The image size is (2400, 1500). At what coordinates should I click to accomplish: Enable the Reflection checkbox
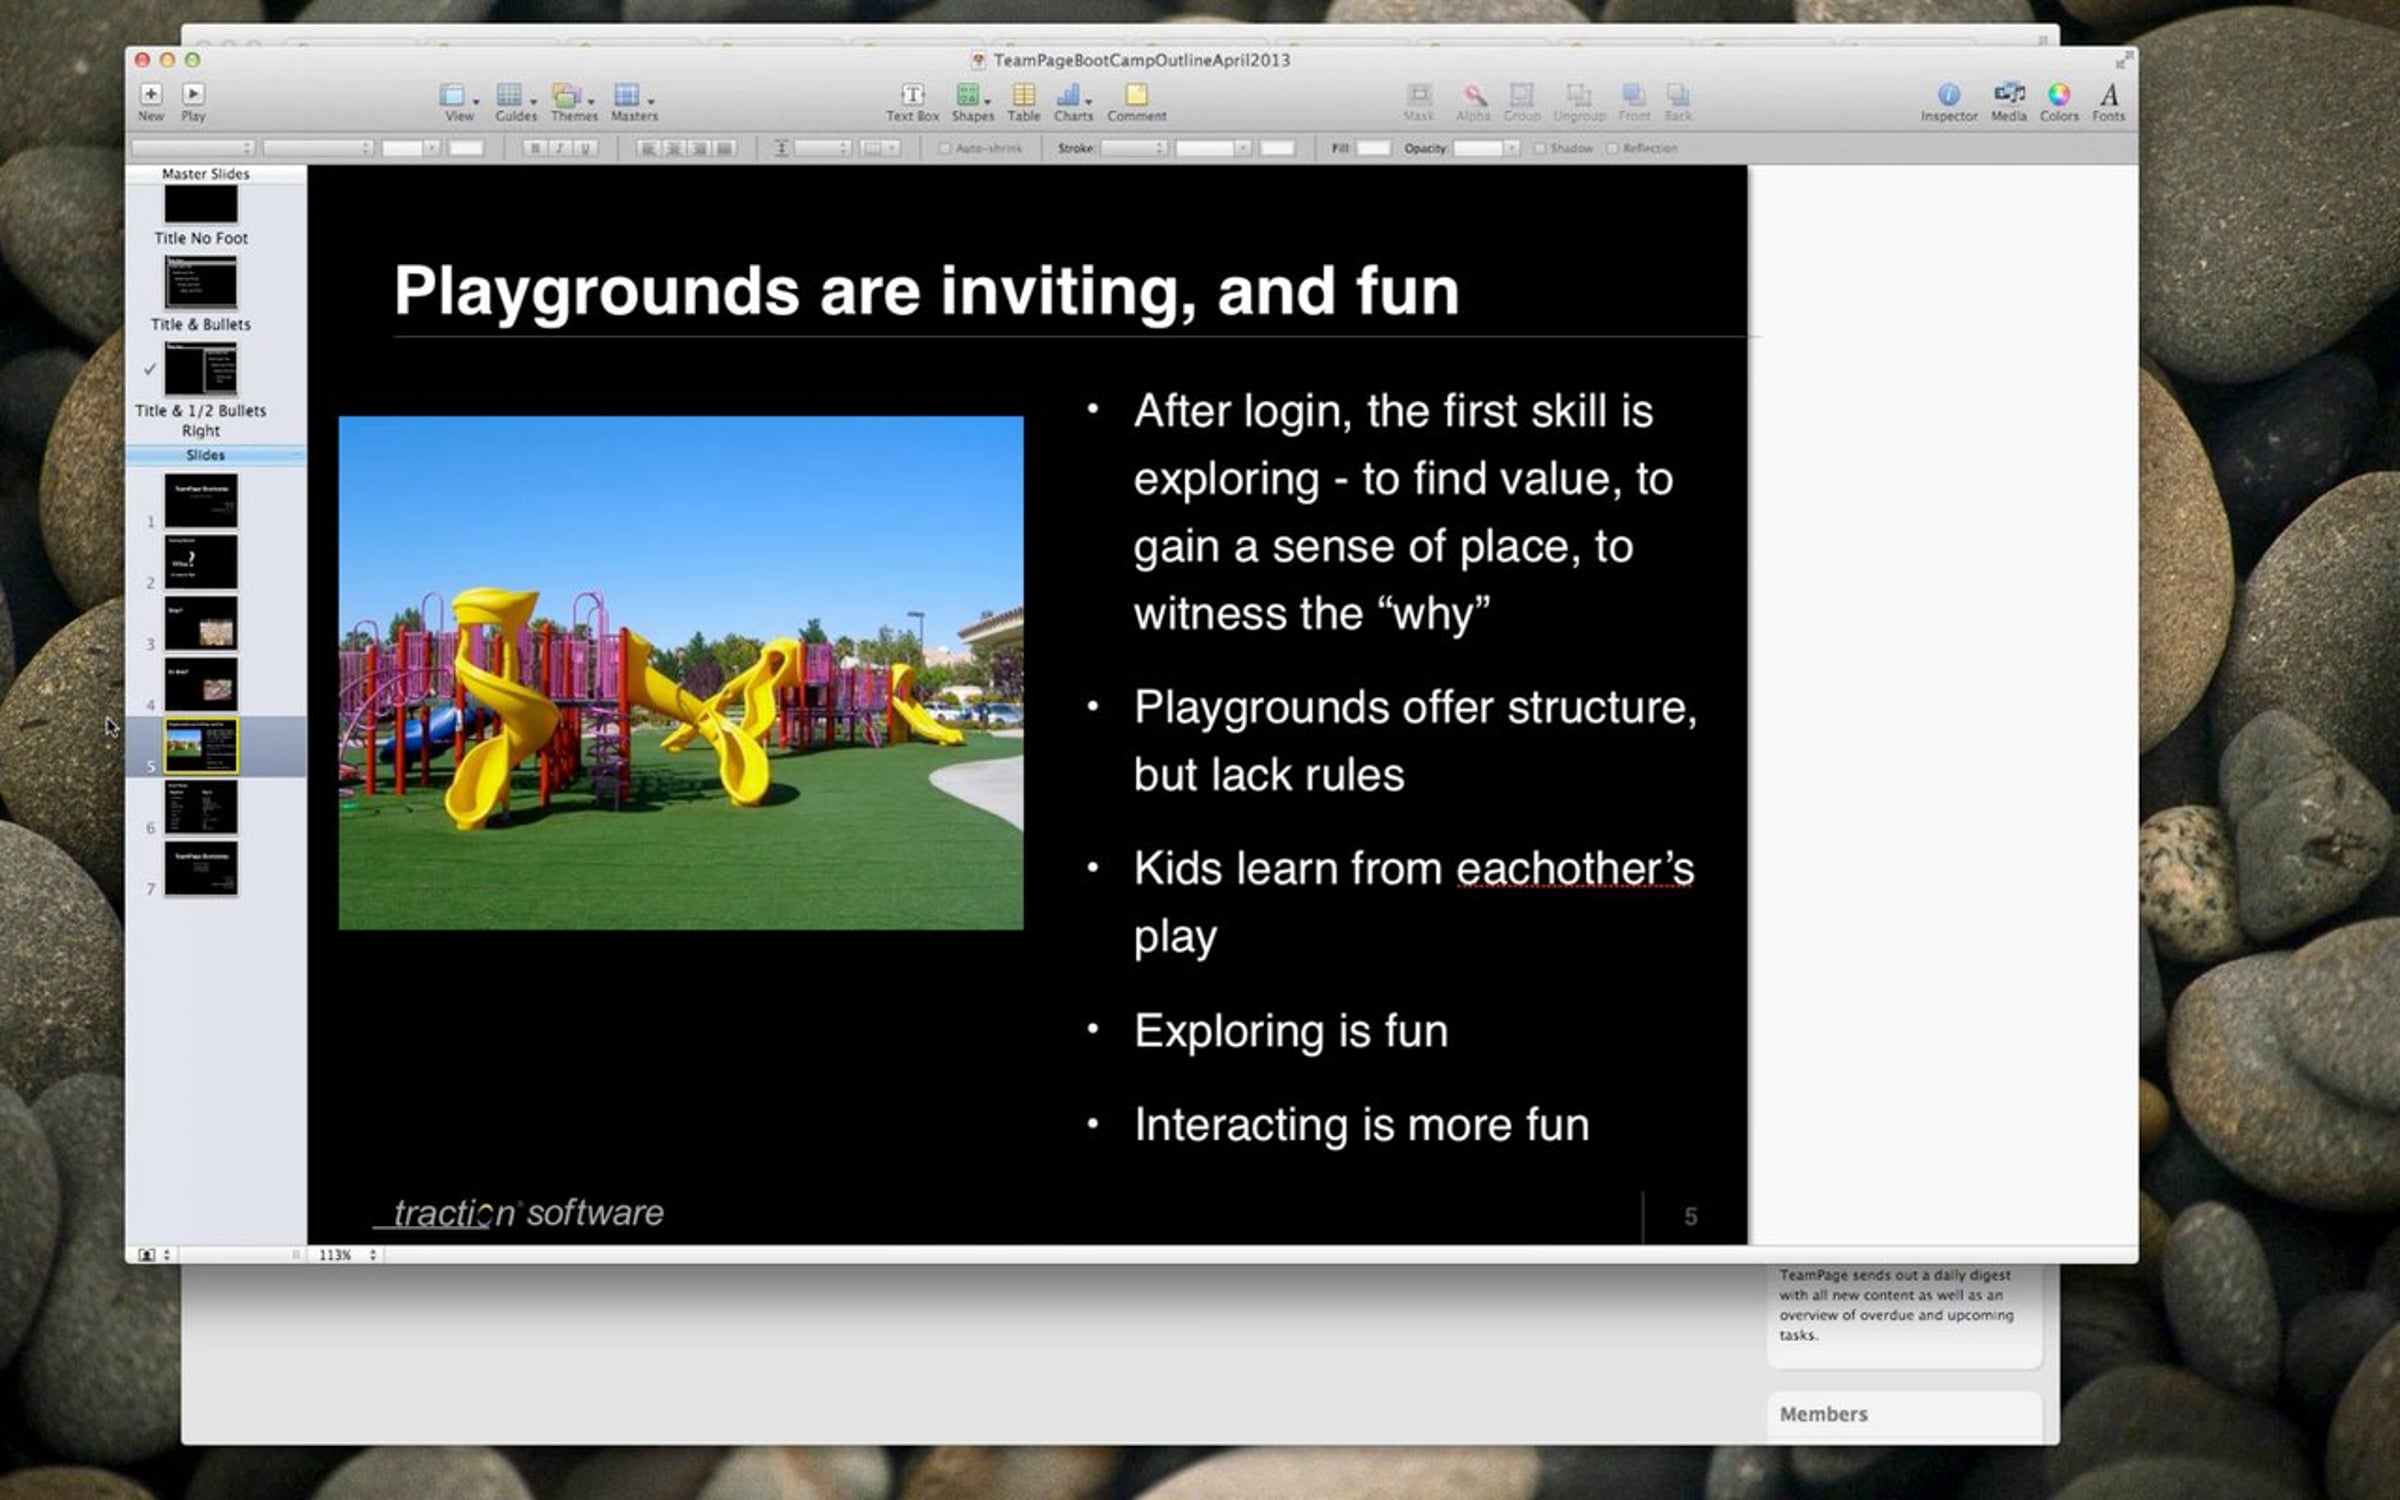pyautogui.click(x=1612, y=148)
